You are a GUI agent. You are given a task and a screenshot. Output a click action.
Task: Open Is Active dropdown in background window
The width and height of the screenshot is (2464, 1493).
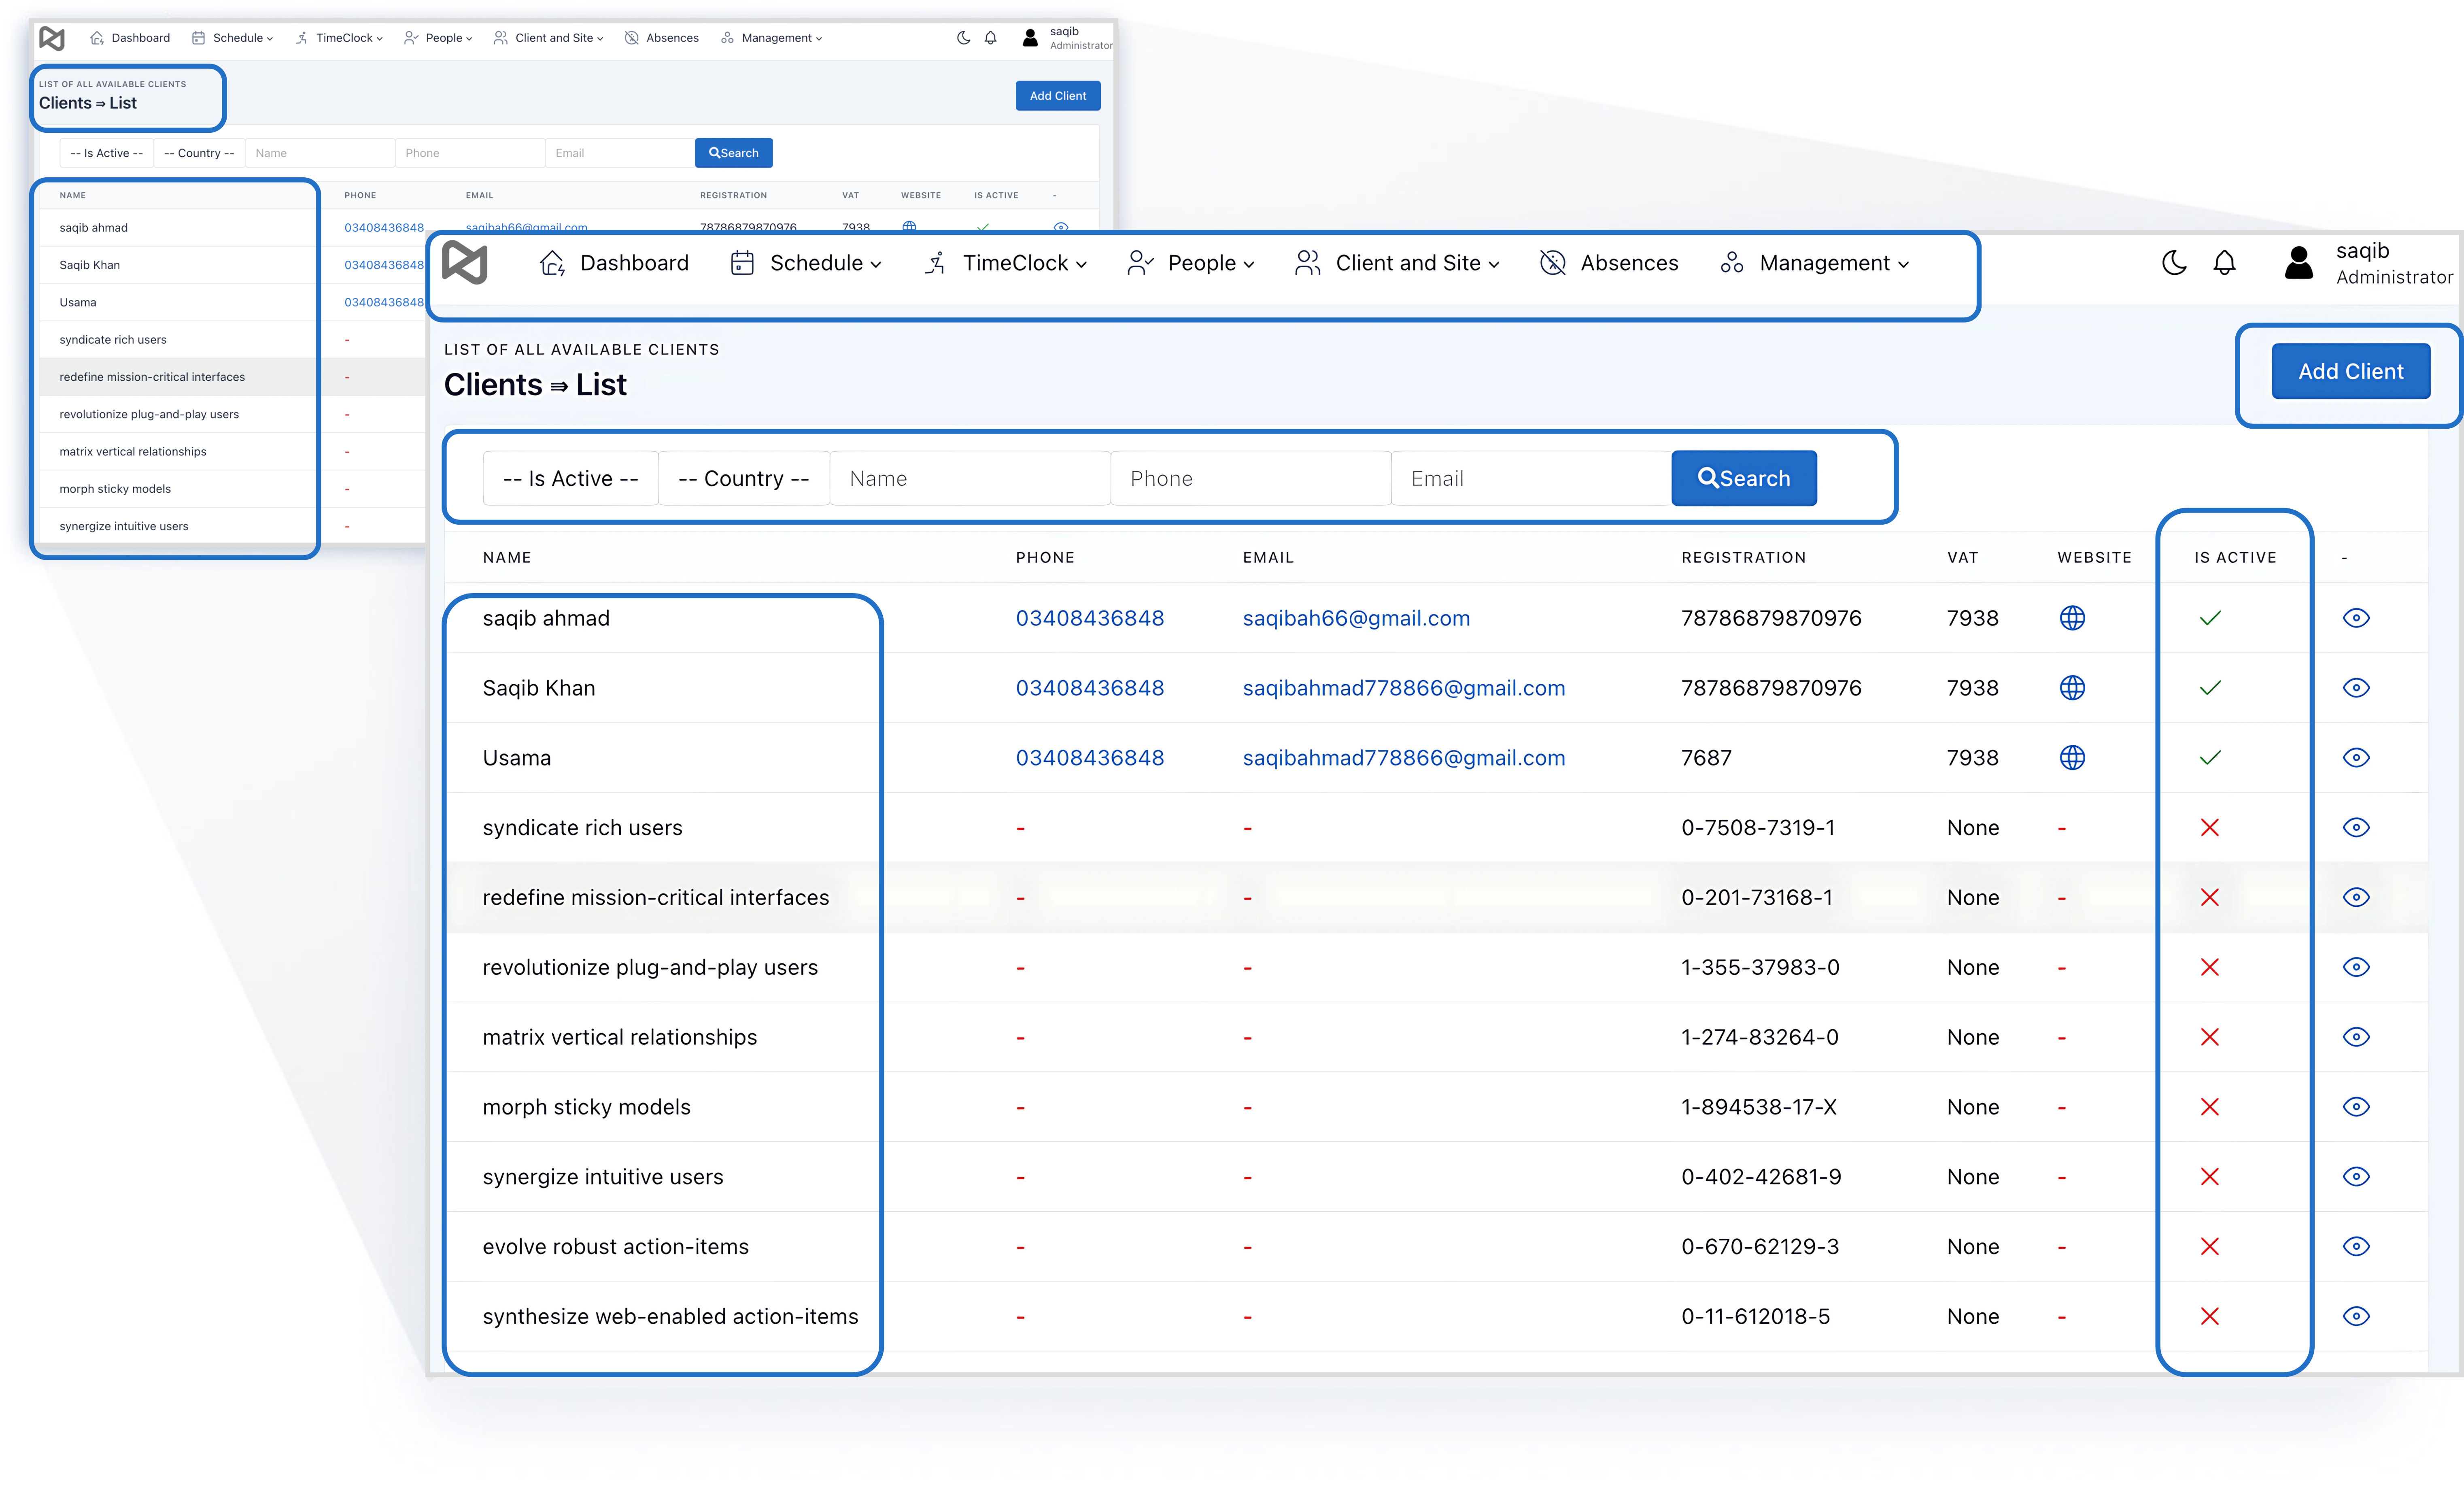click(x=107, y=153)
